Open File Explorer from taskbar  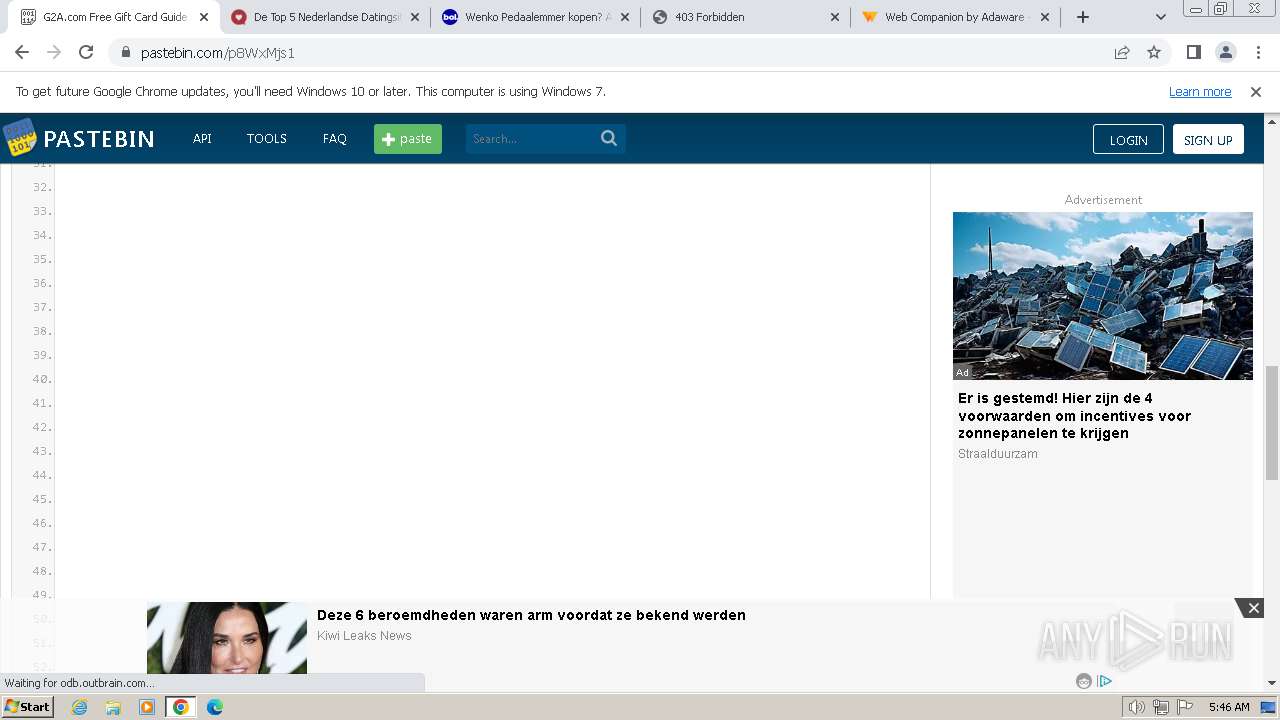(x=113, y=707)
